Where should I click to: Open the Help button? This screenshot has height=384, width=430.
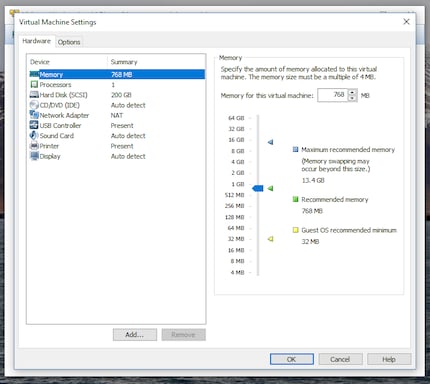tap(389, 359)
